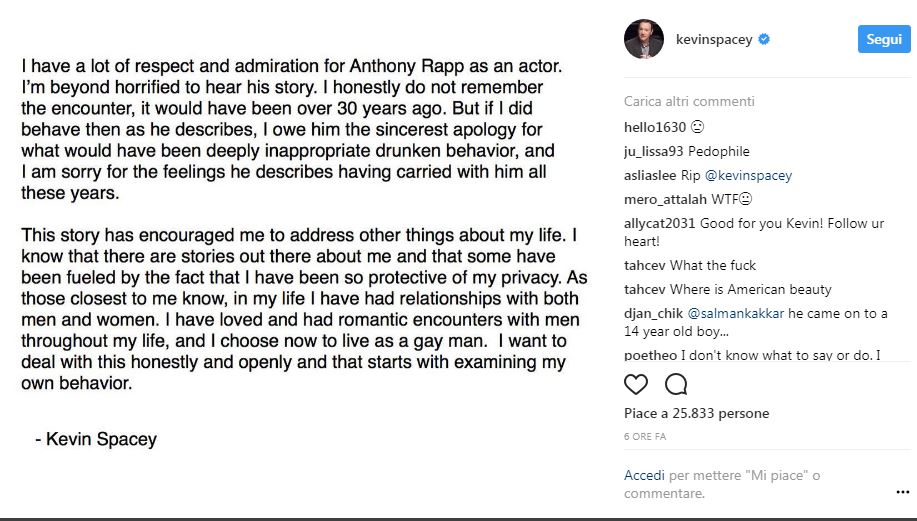Open the kevinspacey profile picture
Viewport: 917px width, 521px height.
[644, 39]
